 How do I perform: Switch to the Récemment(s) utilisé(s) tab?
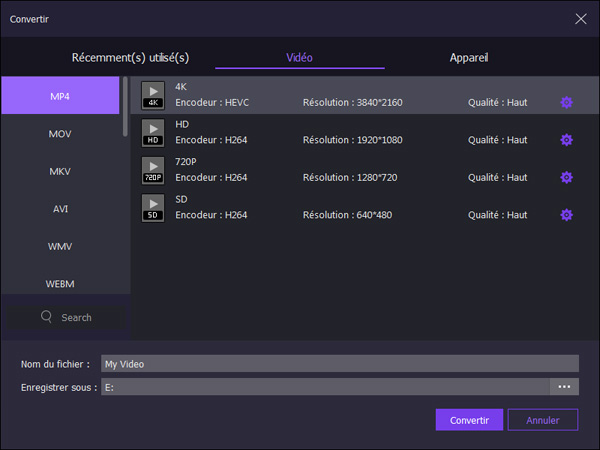(x=130, y=58)
